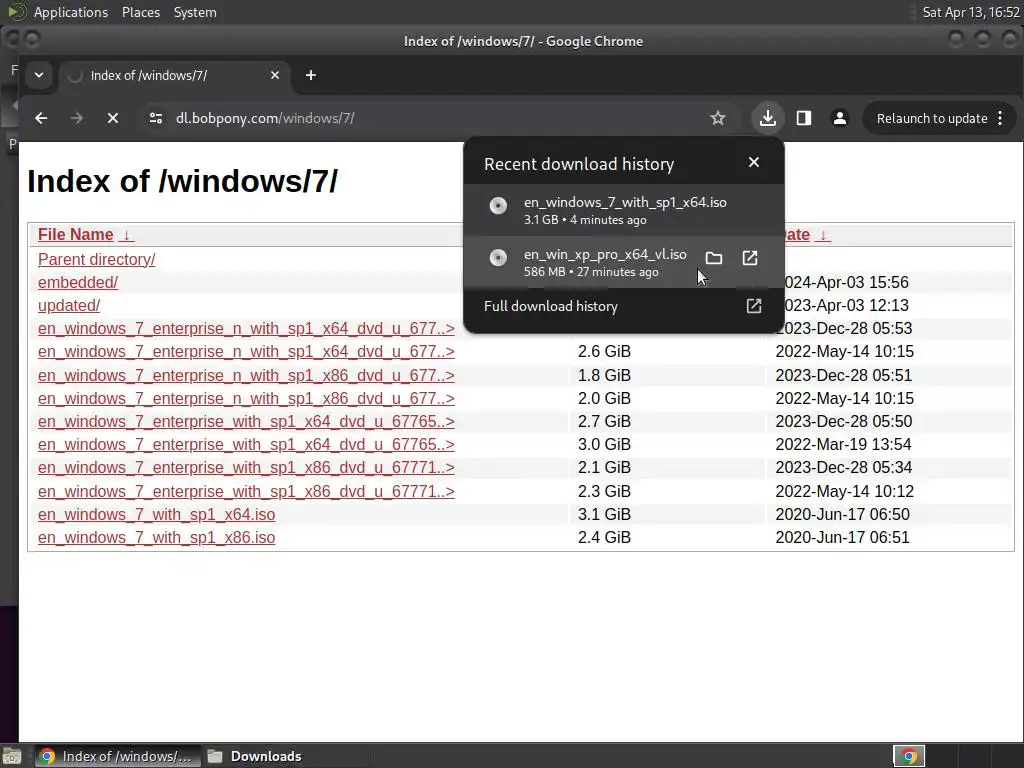Select Chrome window in bottom taskbar
Image resolution: width=1024 pixels, height=768 pixels.
116,756
